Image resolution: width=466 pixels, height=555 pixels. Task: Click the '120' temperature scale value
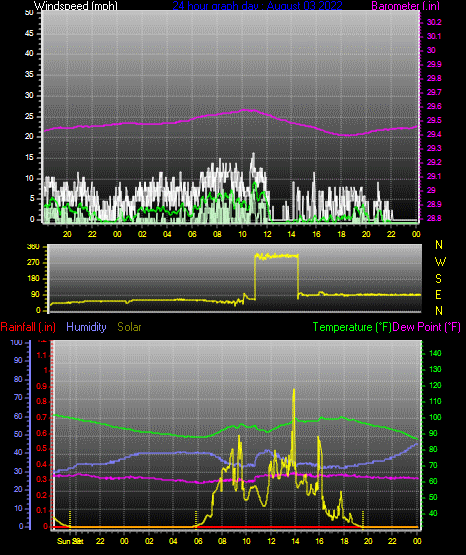click(435, 385)
